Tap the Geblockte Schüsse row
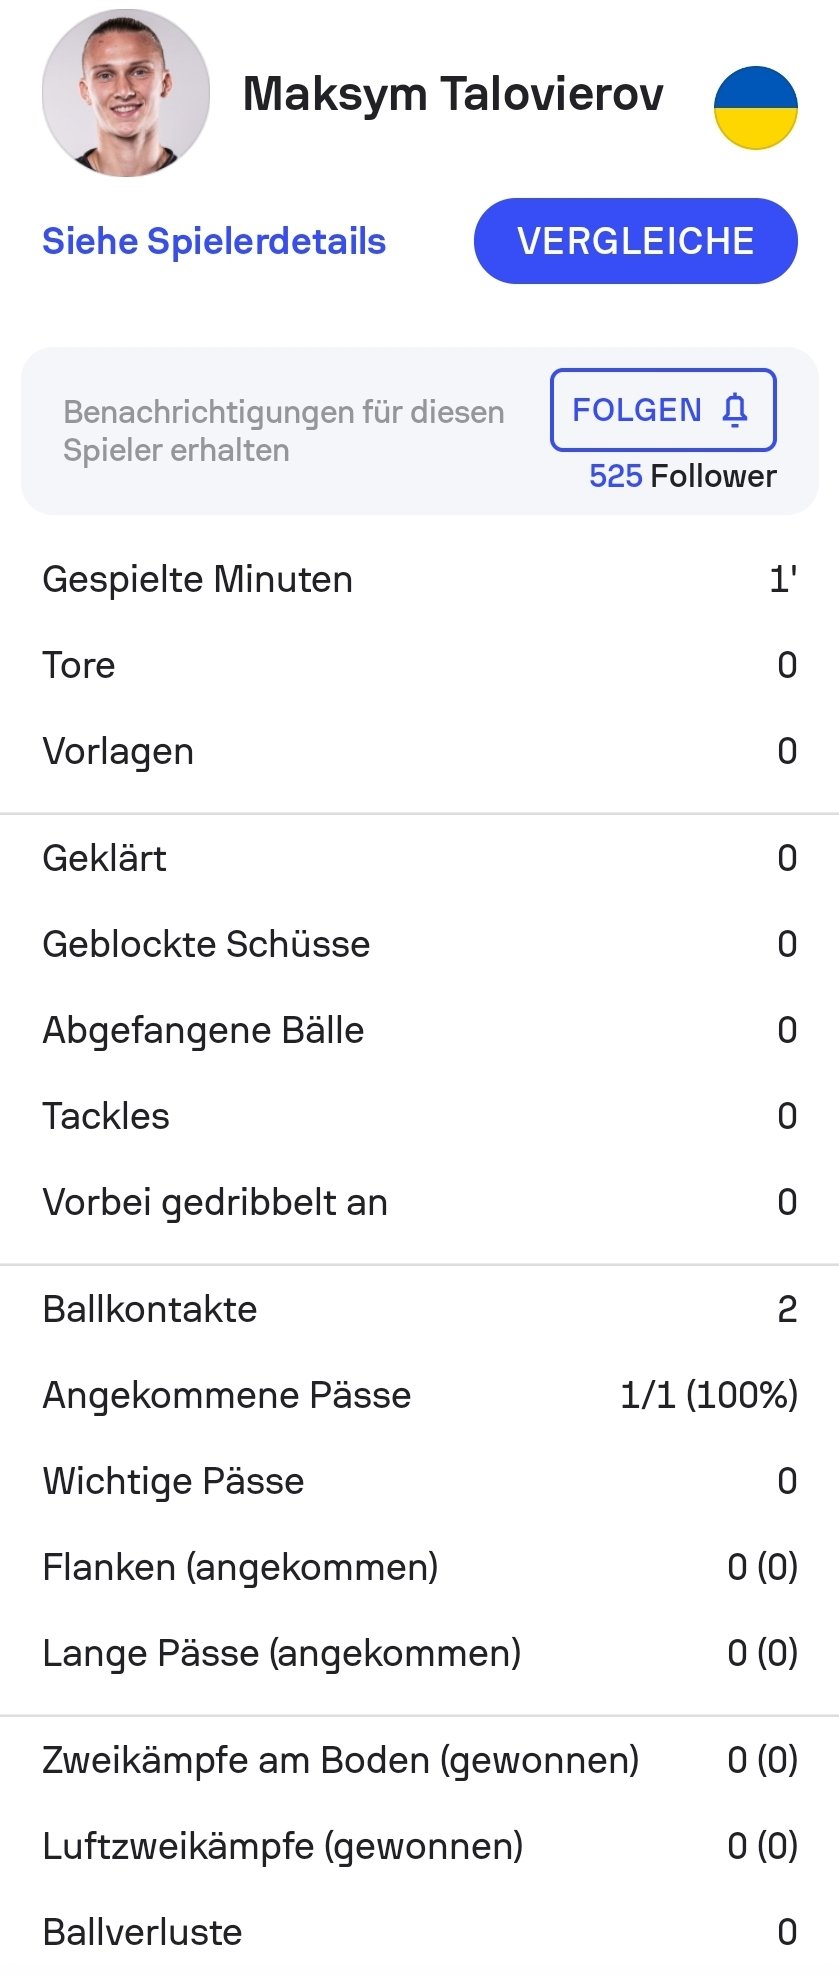This screenshot has height=1974, width=839. click(419, 945)
